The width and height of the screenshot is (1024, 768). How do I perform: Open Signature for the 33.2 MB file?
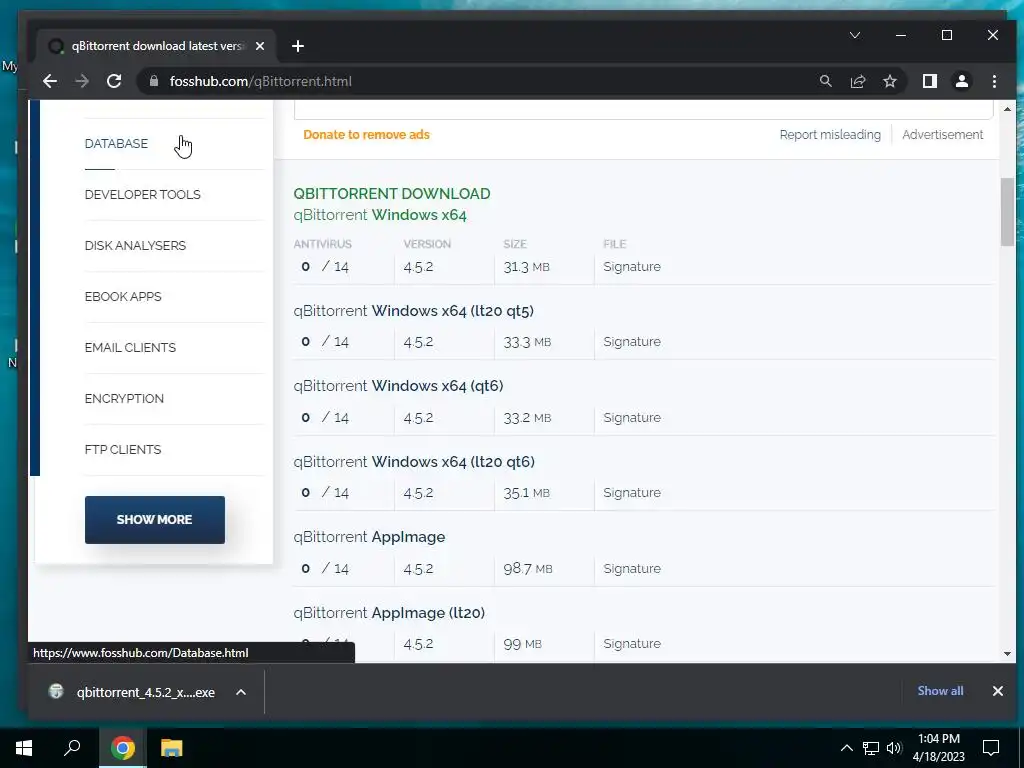632,417
